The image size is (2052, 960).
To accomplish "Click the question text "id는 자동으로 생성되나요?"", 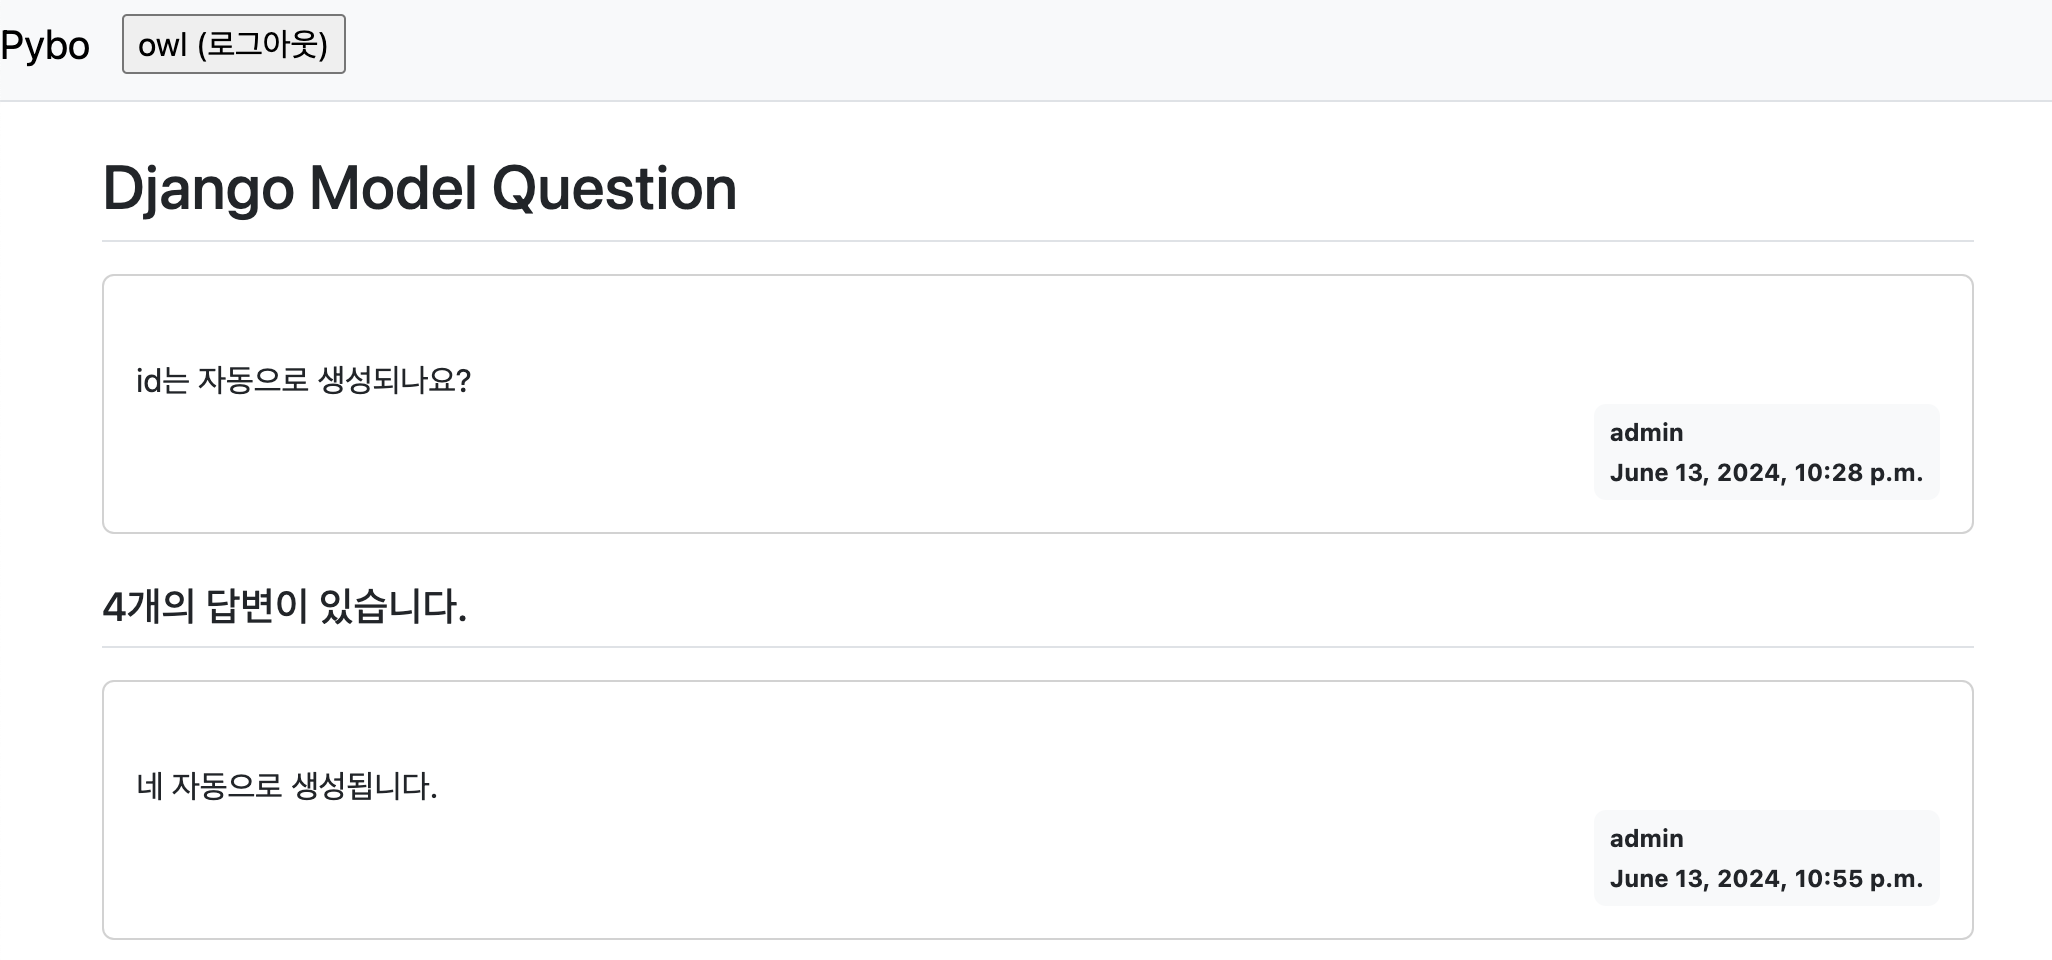I will (303, 381).
